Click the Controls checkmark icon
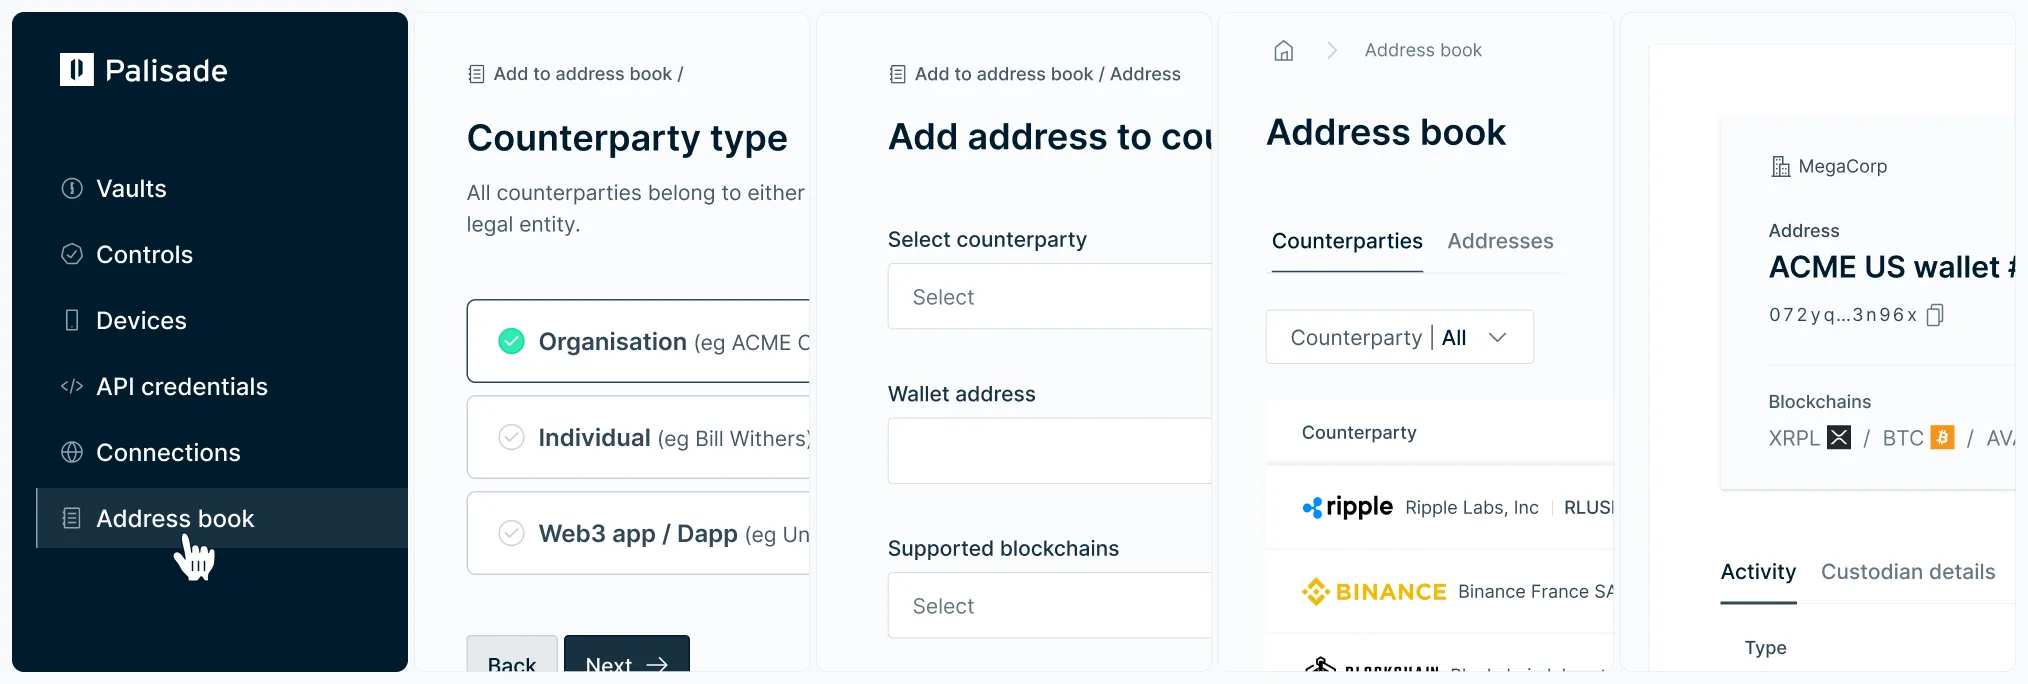The width and height of the screenshot is (2028, 684). click(x=72, y=255)
